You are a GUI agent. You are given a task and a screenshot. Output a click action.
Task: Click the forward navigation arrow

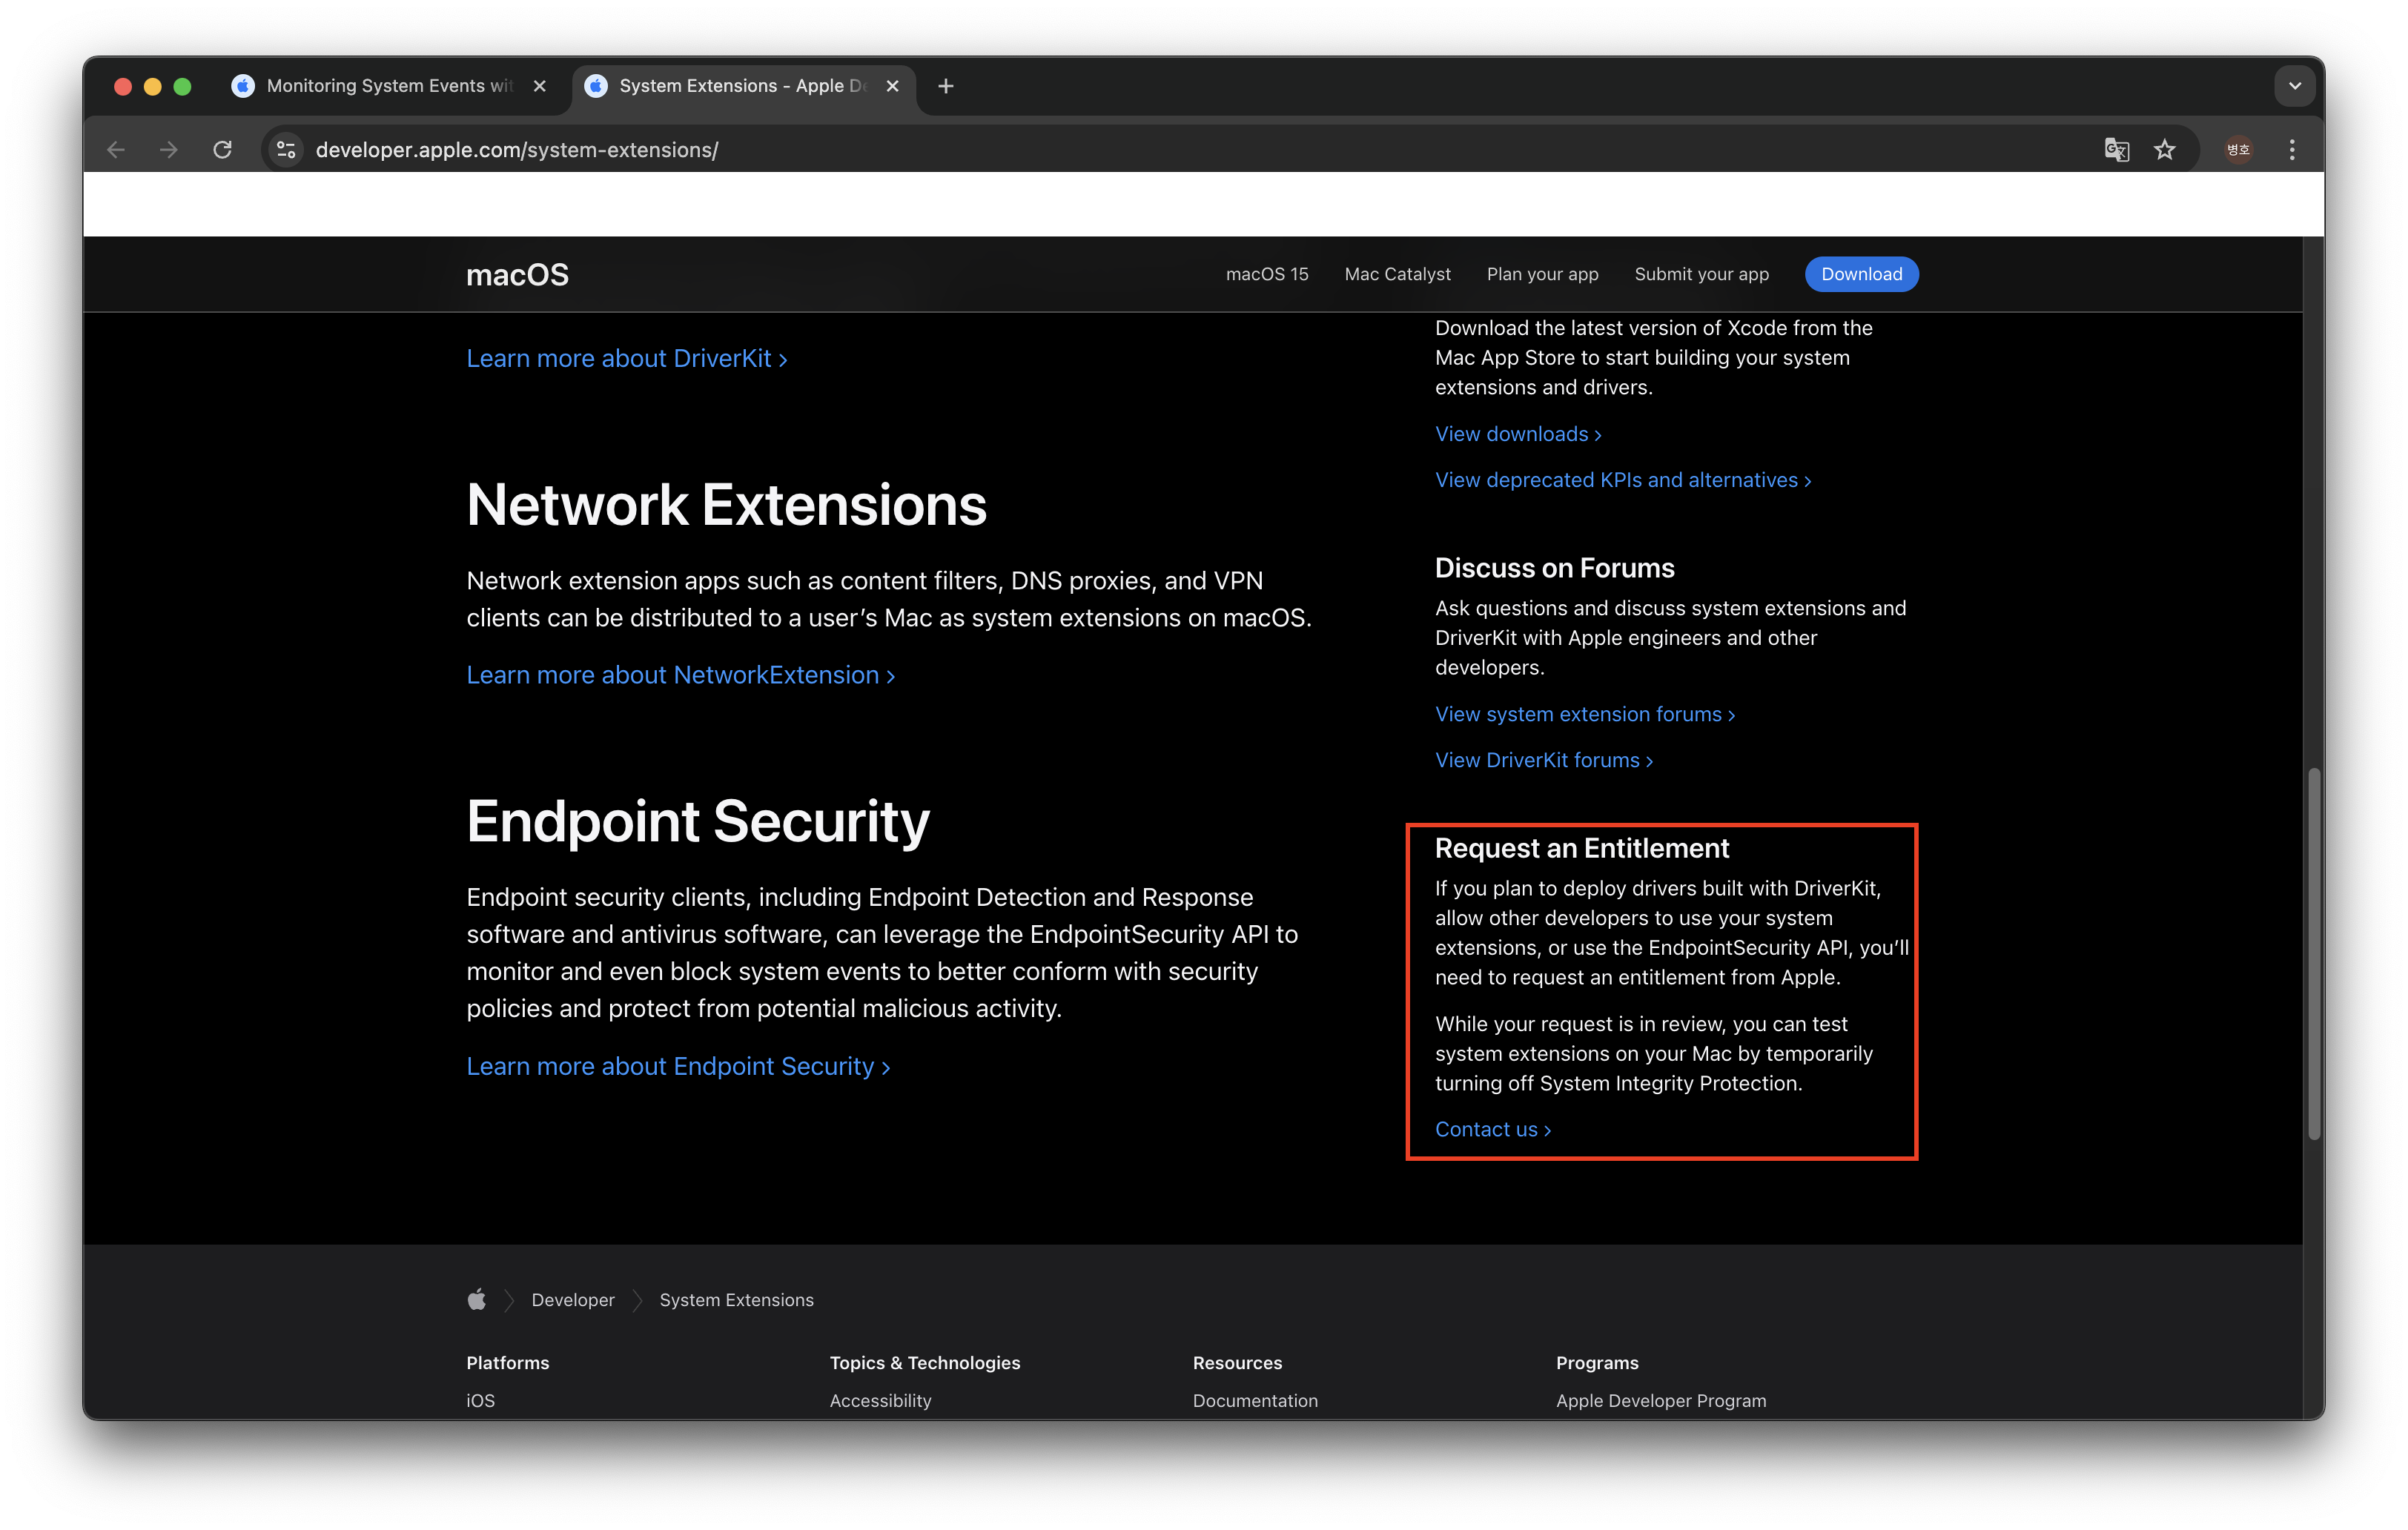tap(168, 149)
